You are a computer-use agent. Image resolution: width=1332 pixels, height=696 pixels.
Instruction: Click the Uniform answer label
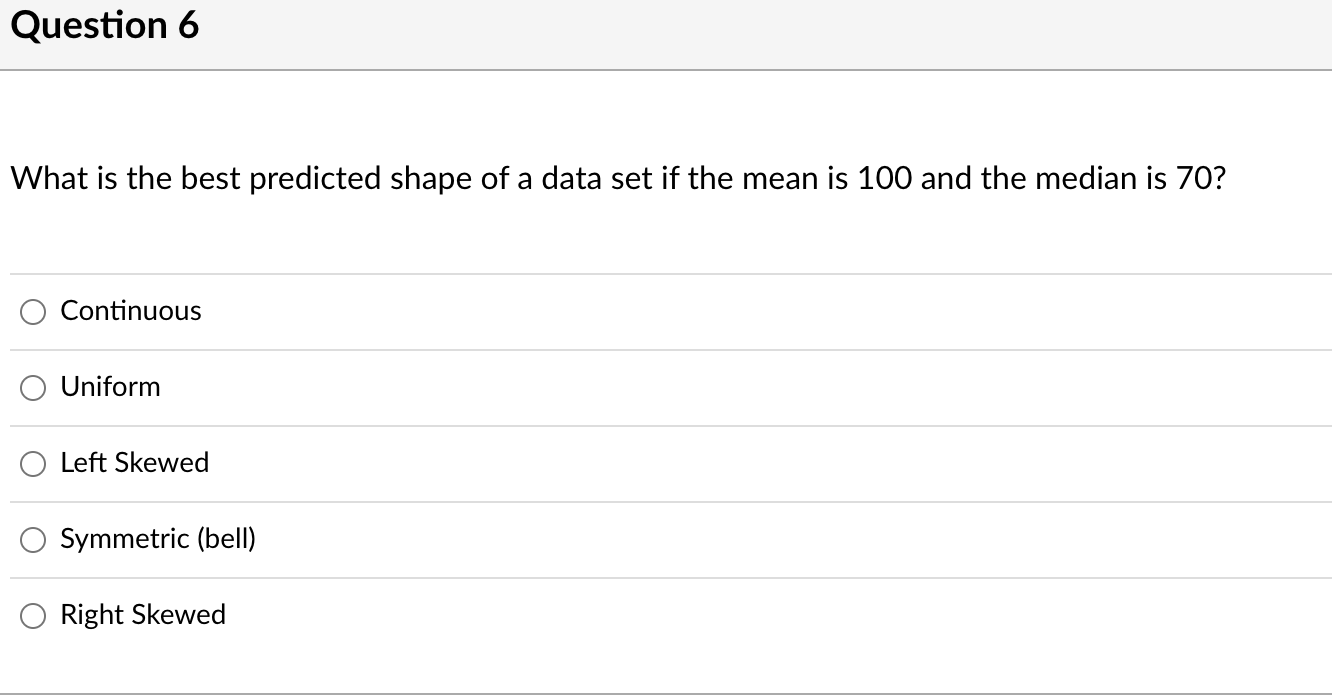click(110, 387)
